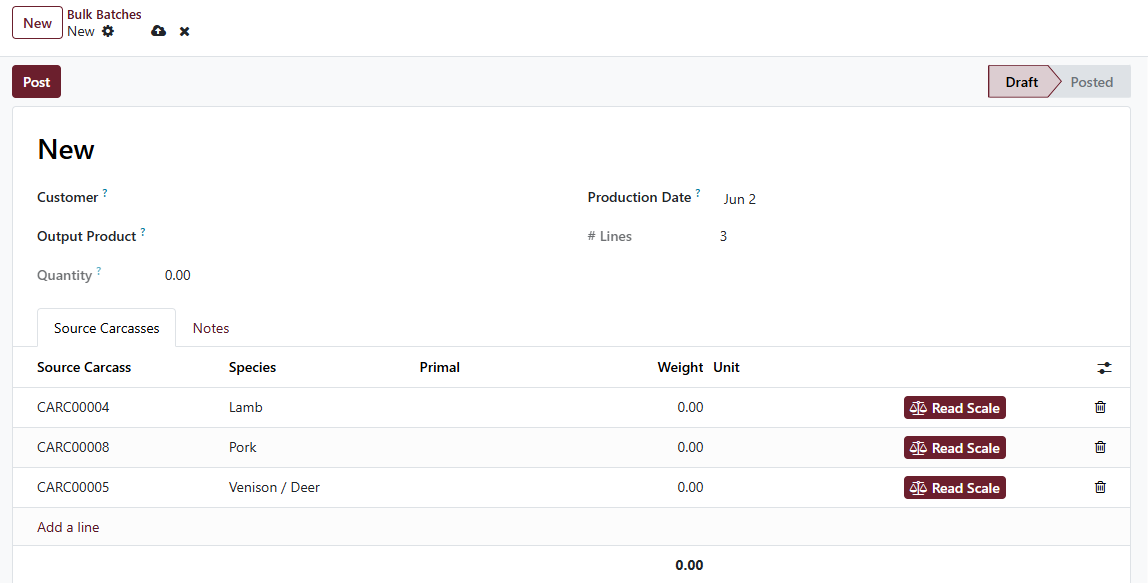
Task: Post the bulk batch
Action: (37, 82)
